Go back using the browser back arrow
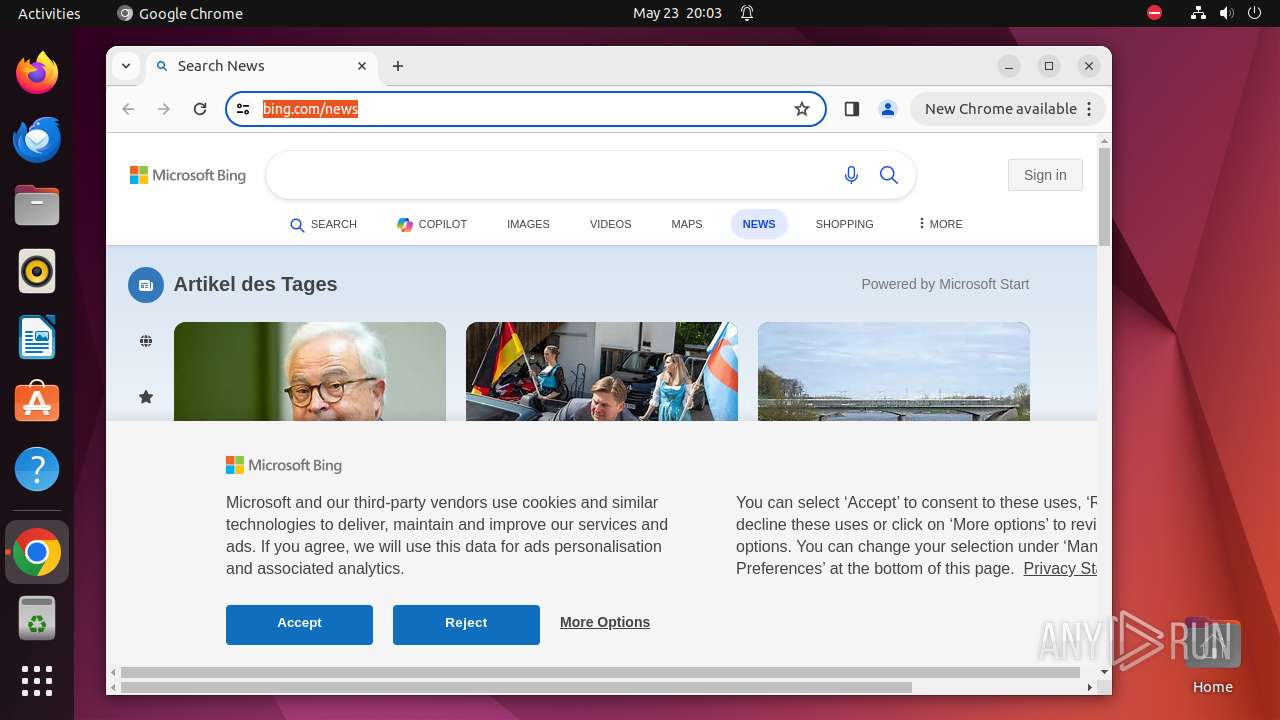Image resolution: width=1280 pixels, height=720 pixels. point(128,109)
